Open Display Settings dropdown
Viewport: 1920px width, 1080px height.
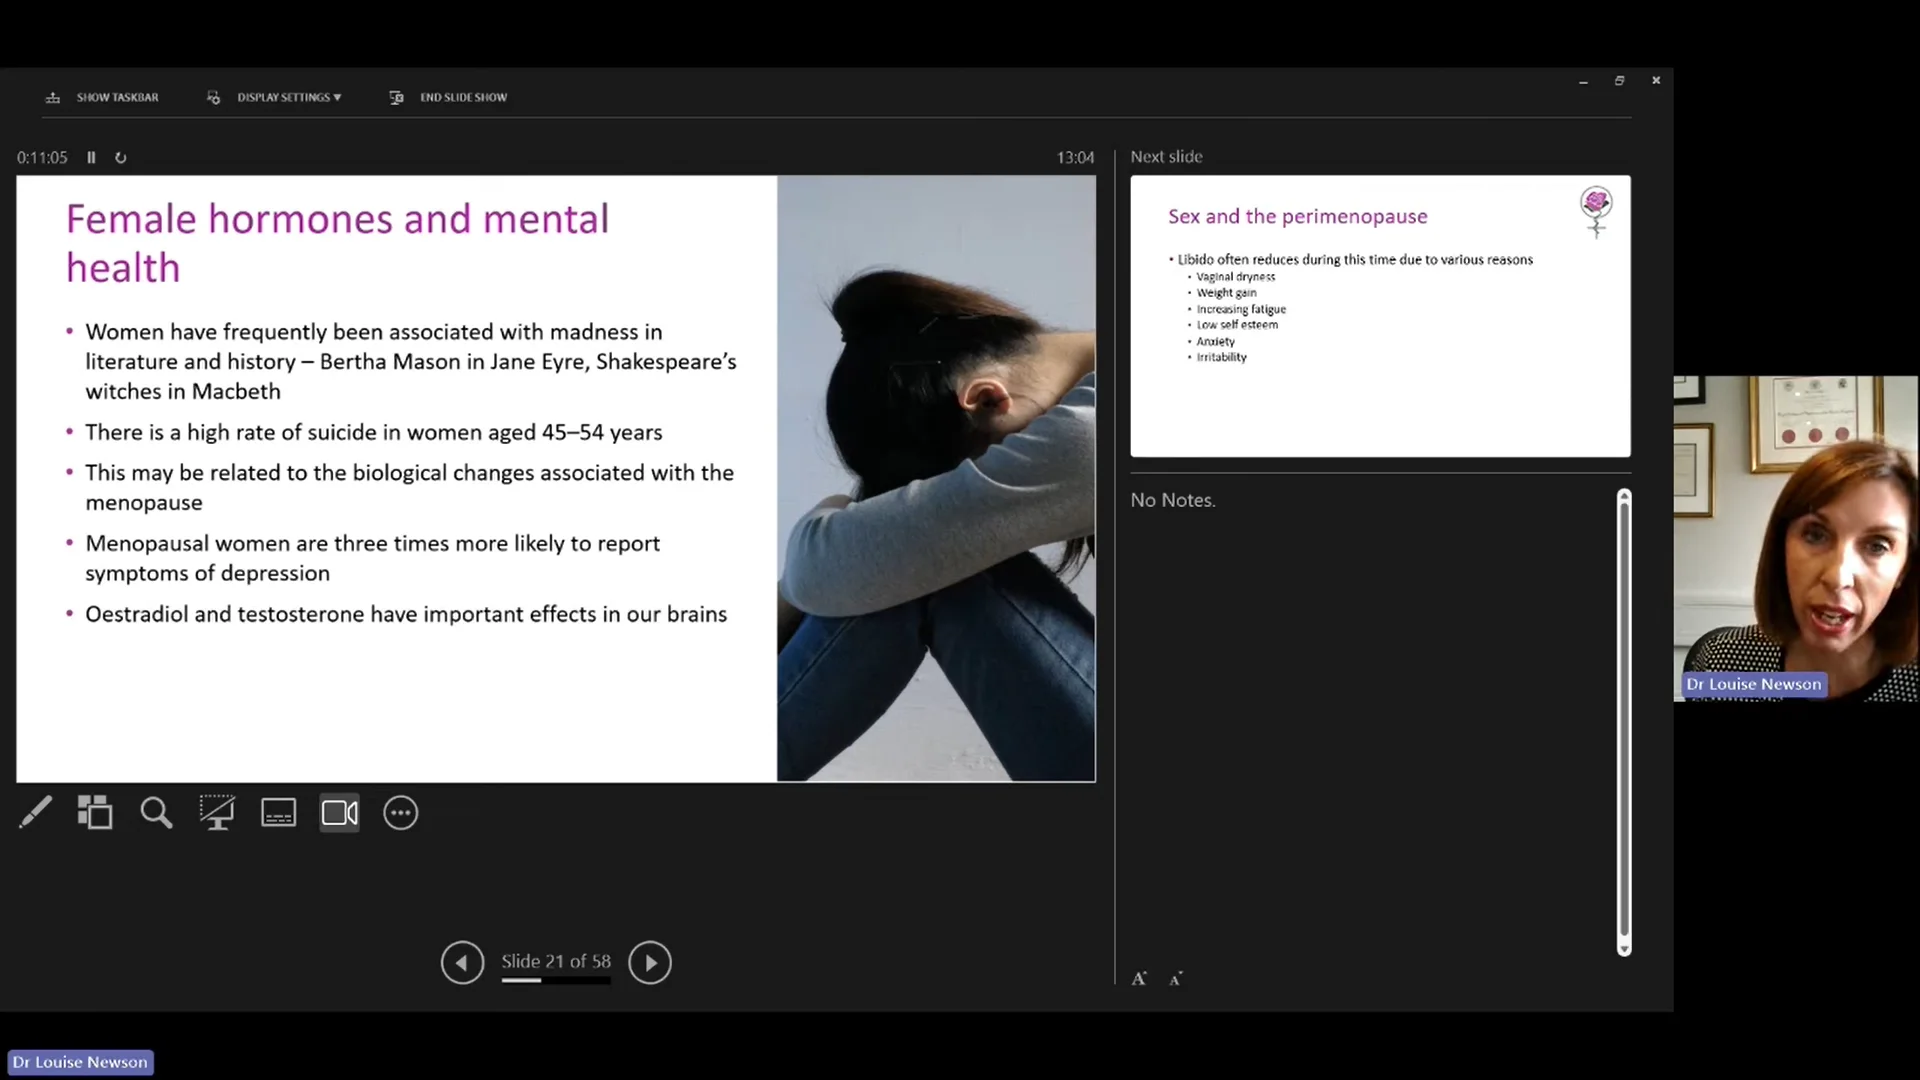click(x=274, y=97)
